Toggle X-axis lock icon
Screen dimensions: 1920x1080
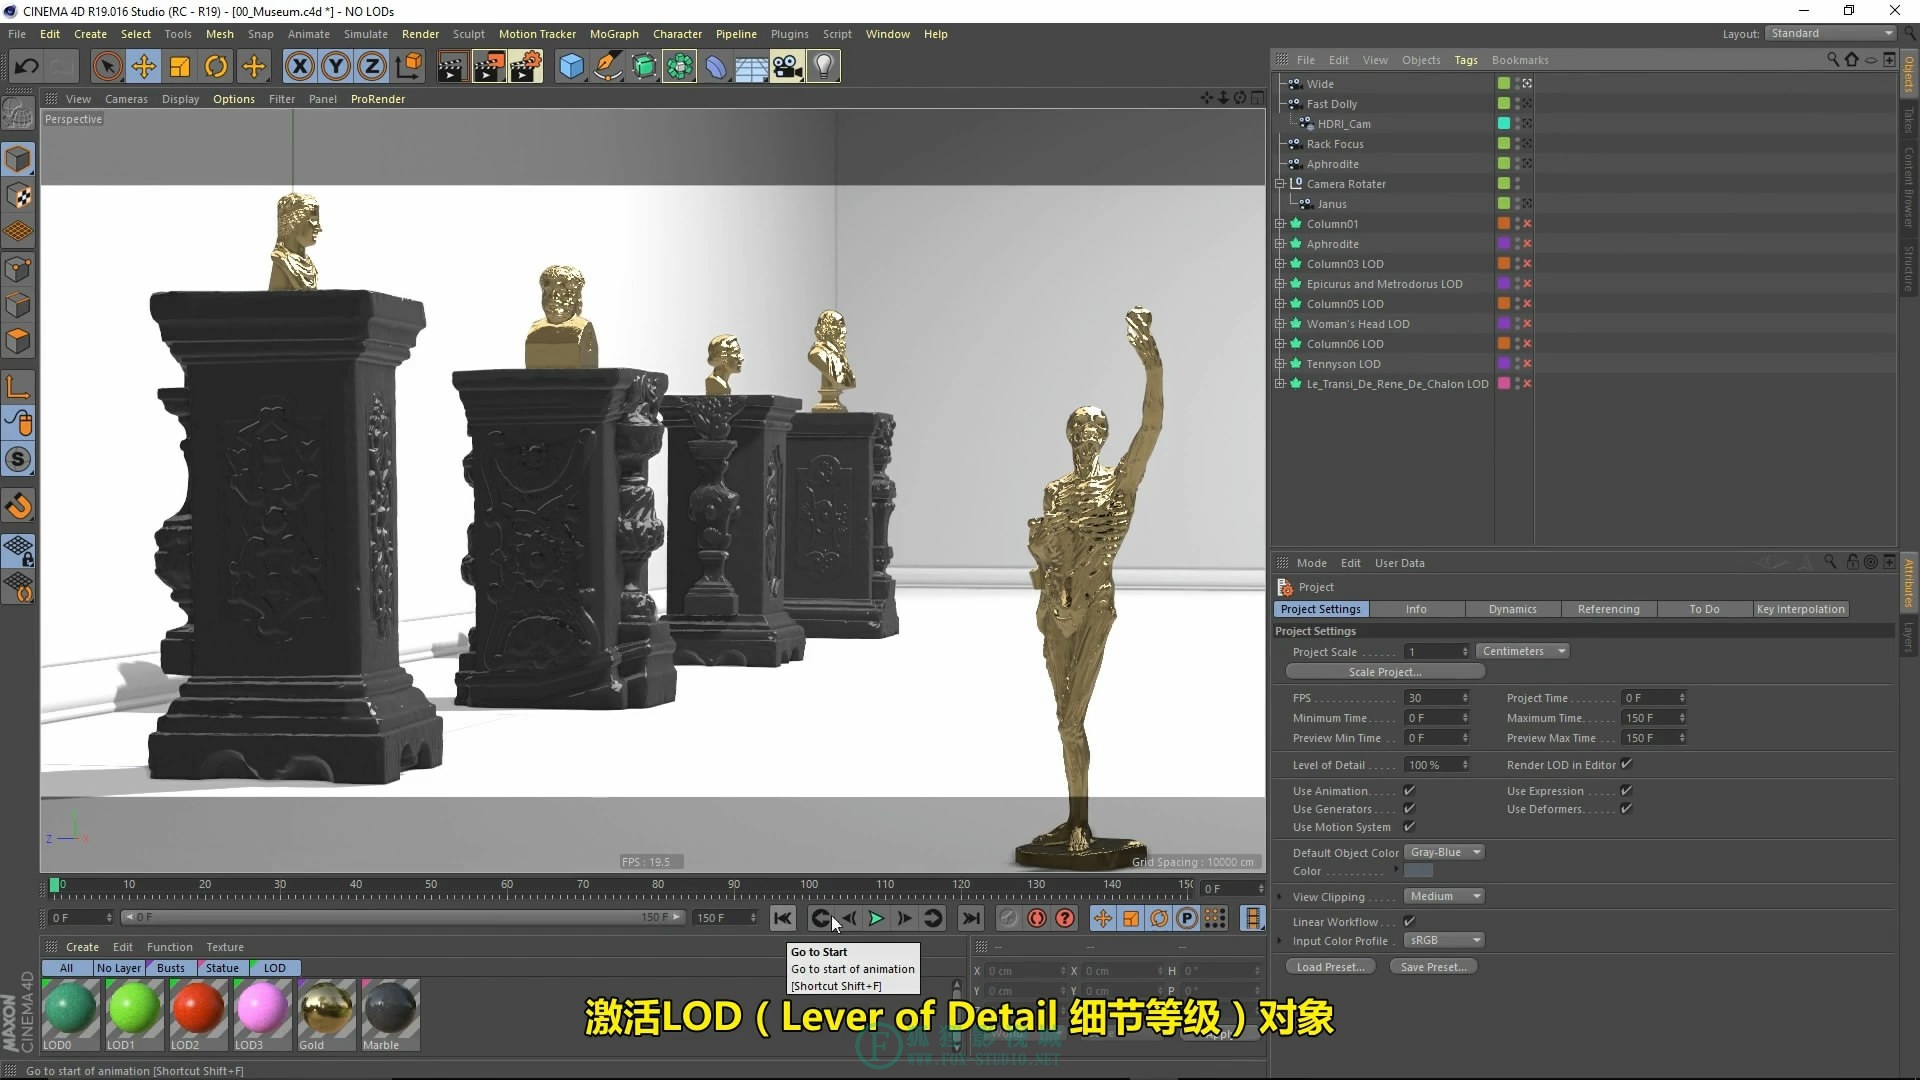point(299,67)
